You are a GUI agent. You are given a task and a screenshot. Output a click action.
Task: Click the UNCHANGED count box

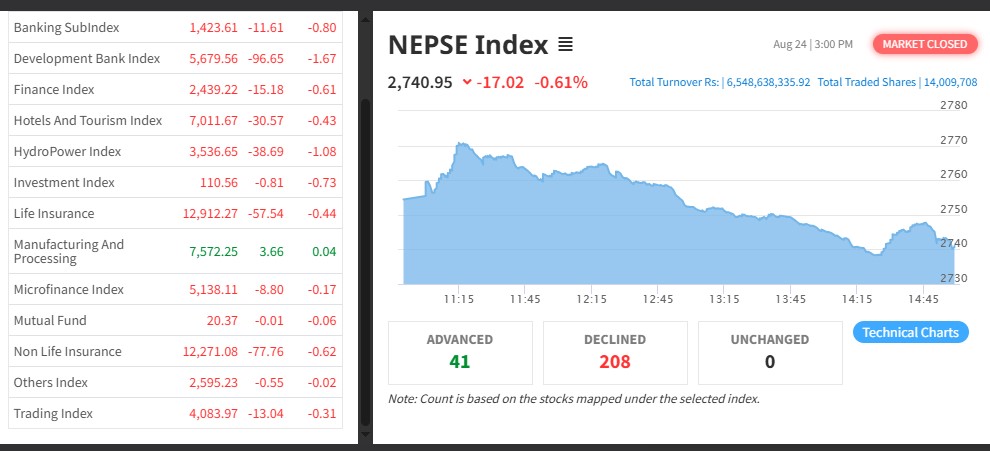770,352
